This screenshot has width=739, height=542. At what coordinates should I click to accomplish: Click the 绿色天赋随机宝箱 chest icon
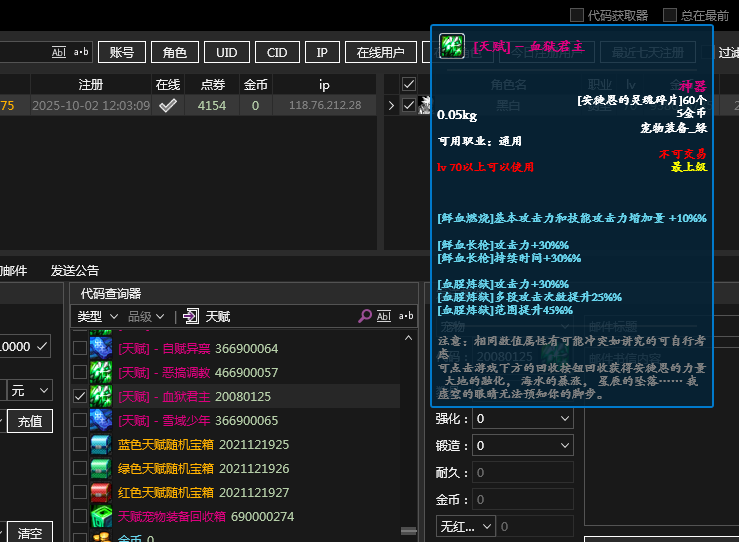tap(101, 468)
